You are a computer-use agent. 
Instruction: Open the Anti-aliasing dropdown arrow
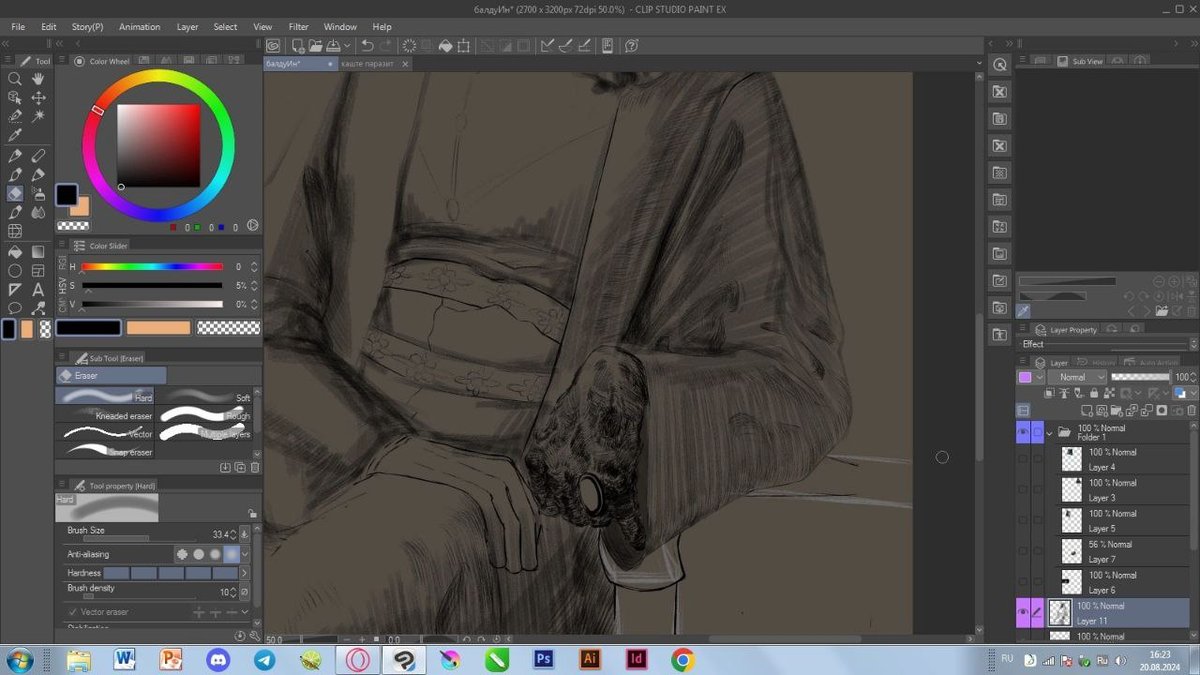[x=245, y=554]
